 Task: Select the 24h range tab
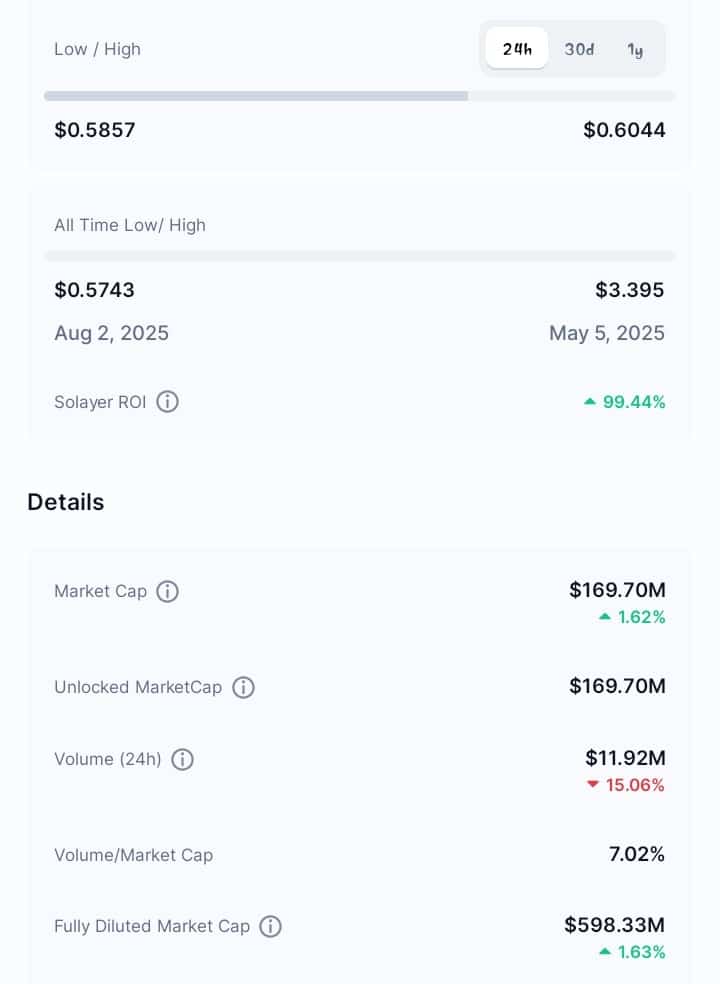[x=517, y=48]
